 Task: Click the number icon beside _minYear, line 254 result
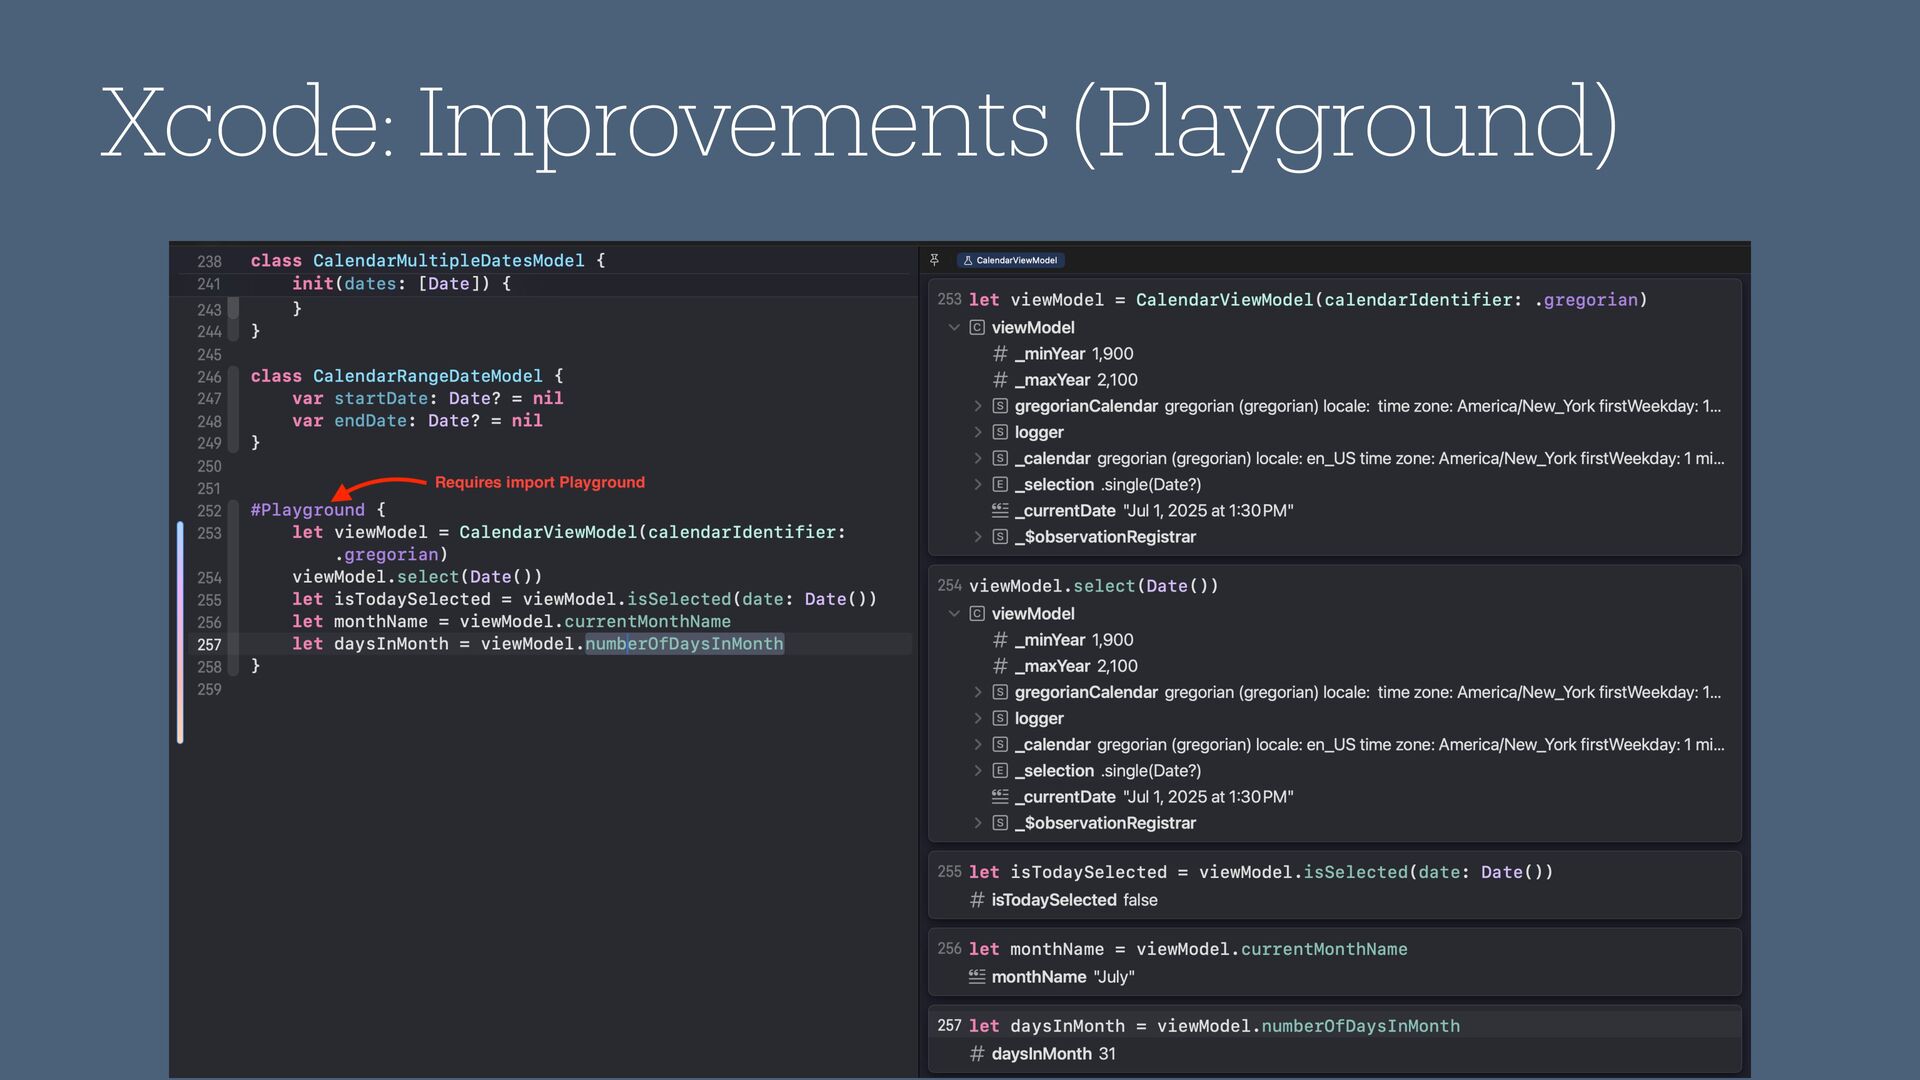tap(1000, 639)
